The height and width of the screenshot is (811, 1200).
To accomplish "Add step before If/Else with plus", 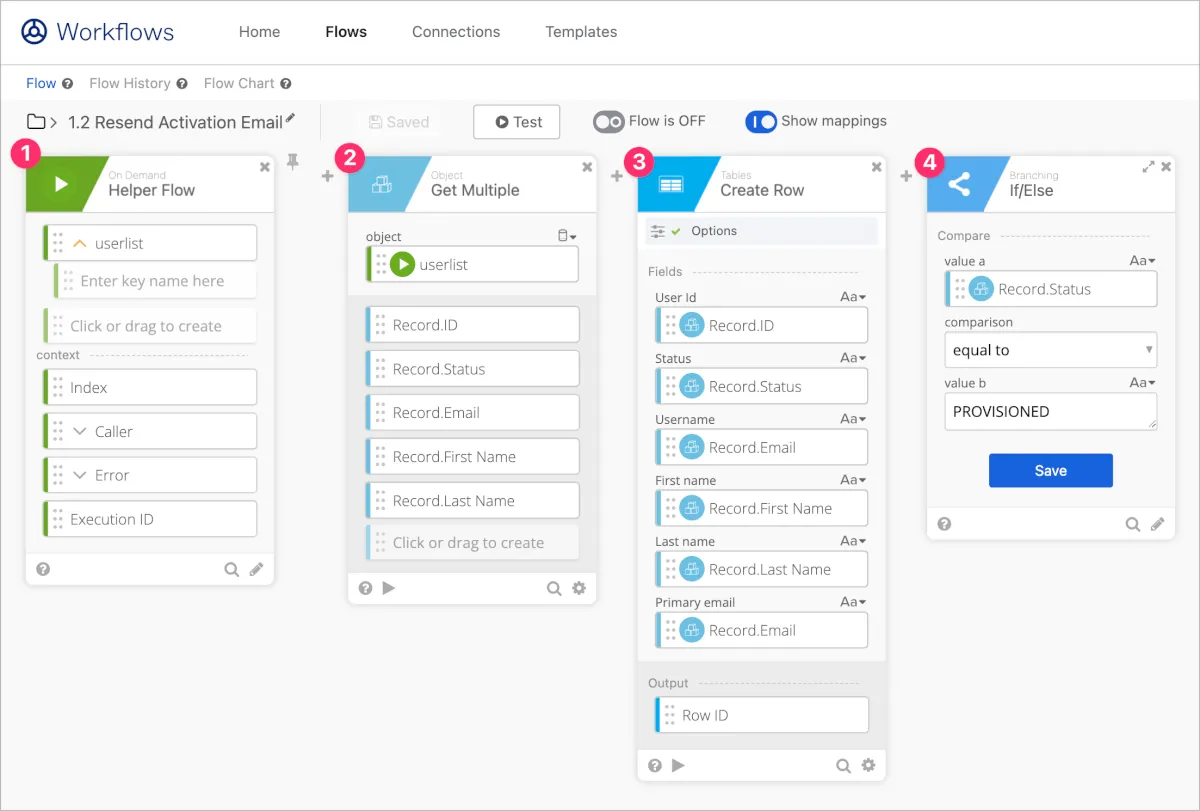I will 906,177.
